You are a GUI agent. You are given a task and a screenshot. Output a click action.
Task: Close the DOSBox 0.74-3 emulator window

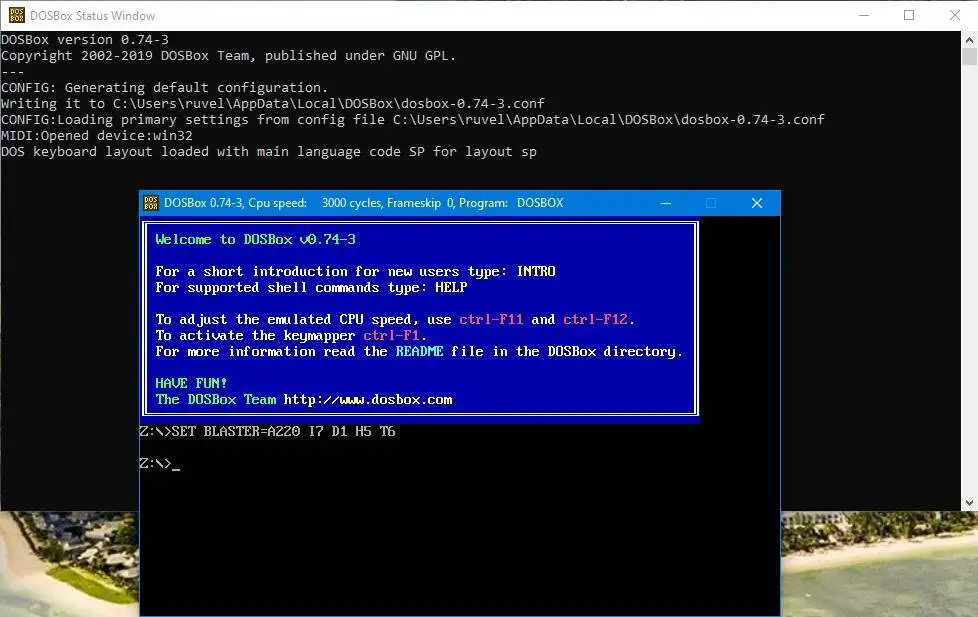[x=757, y=203]
